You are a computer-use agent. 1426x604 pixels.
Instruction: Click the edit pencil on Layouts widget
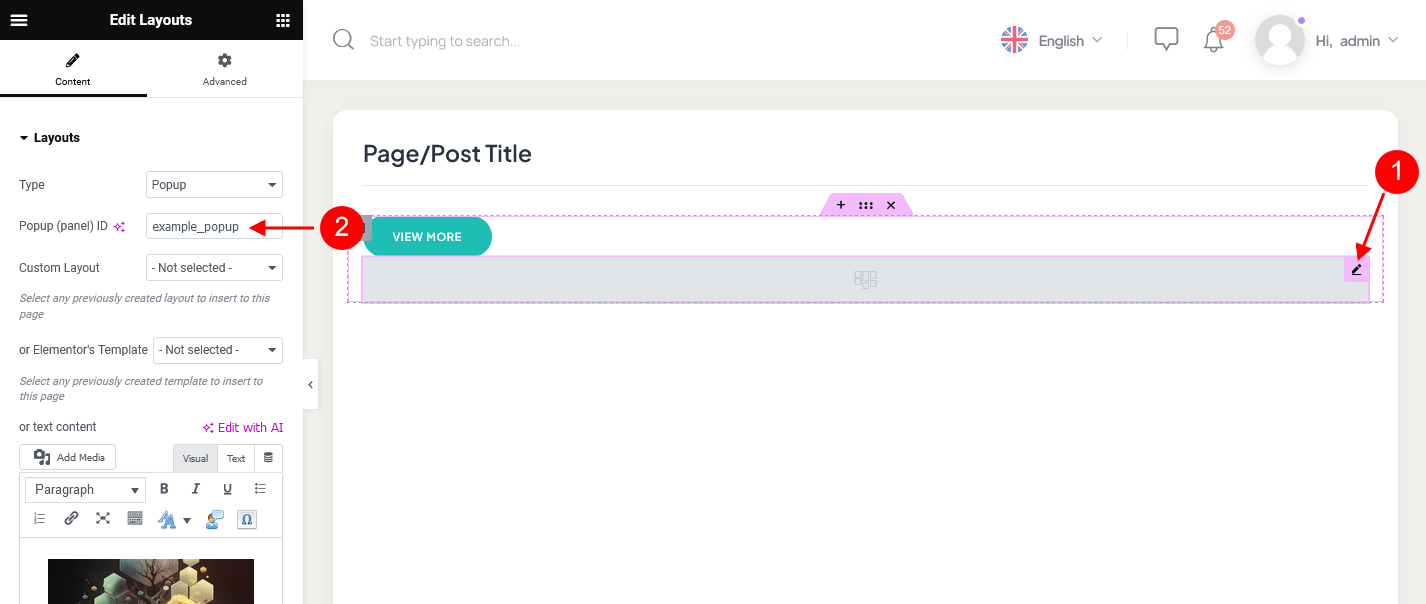point(1357,269)
